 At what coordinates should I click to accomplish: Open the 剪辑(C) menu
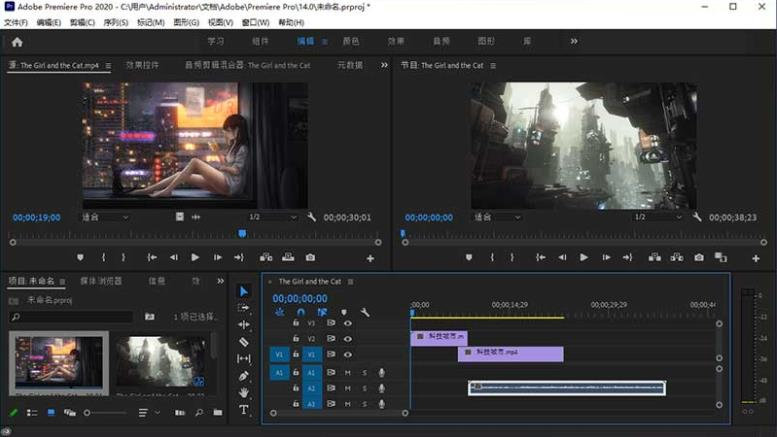pos(82,22)
